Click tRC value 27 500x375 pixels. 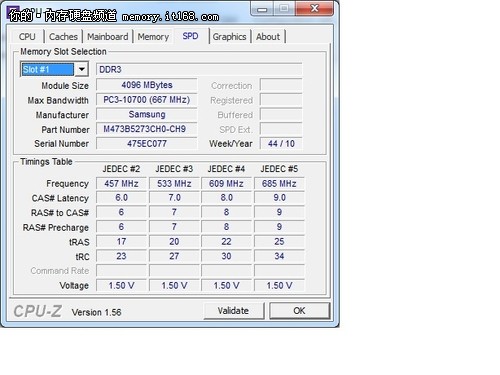(x=174, y=256)
